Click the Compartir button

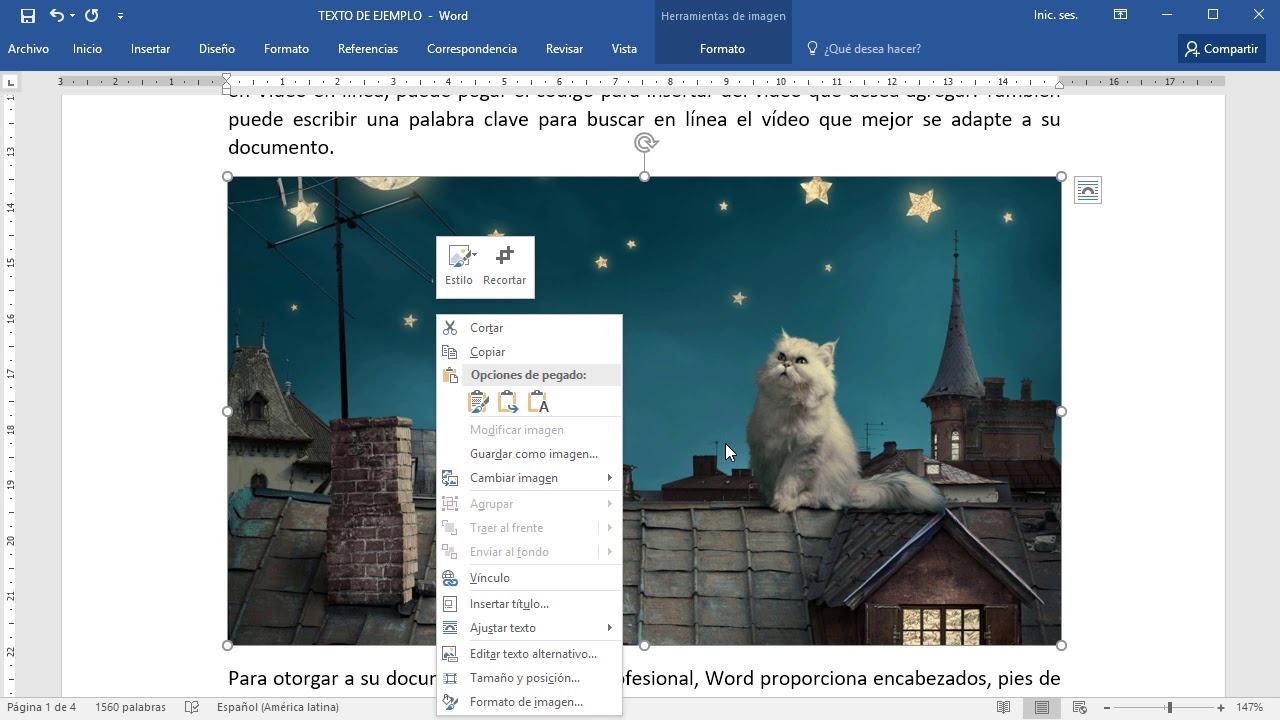1221,48
